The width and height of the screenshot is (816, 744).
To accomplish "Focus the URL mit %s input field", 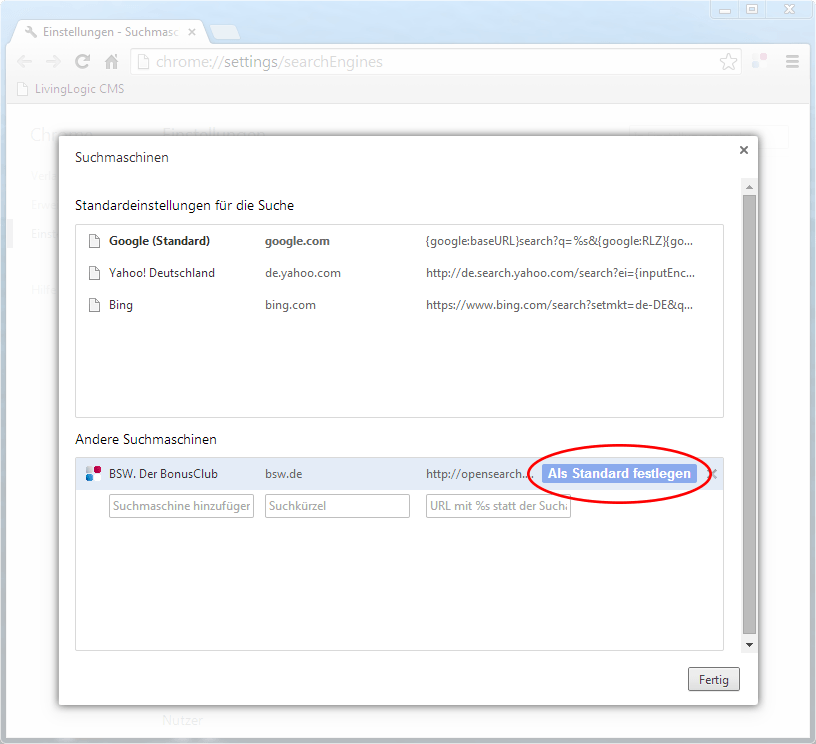I will tap(498, 506).
